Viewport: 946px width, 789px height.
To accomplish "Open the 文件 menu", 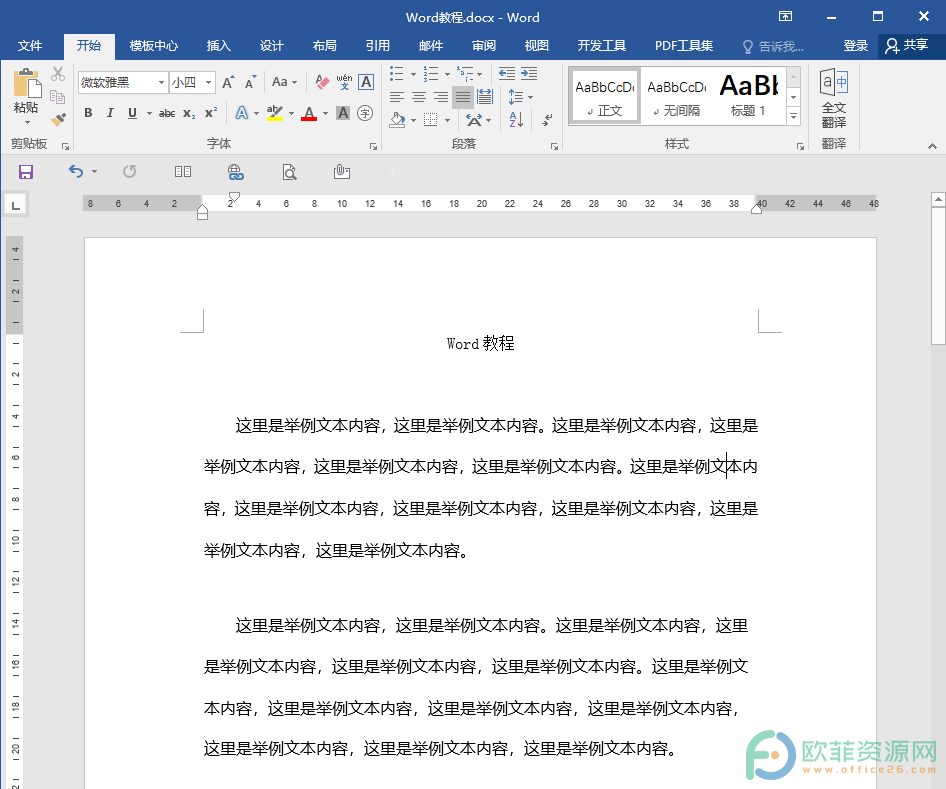I will (30, 46).
